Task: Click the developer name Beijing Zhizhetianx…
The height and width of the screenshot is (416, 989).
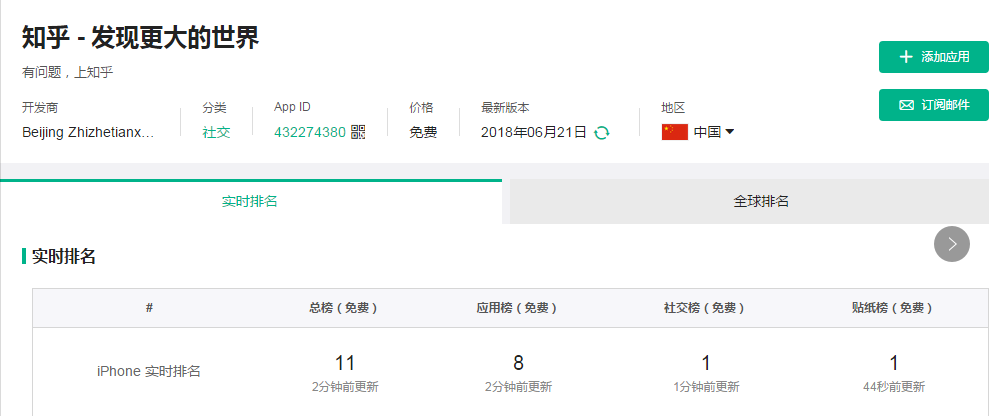Action: point(88,132)
